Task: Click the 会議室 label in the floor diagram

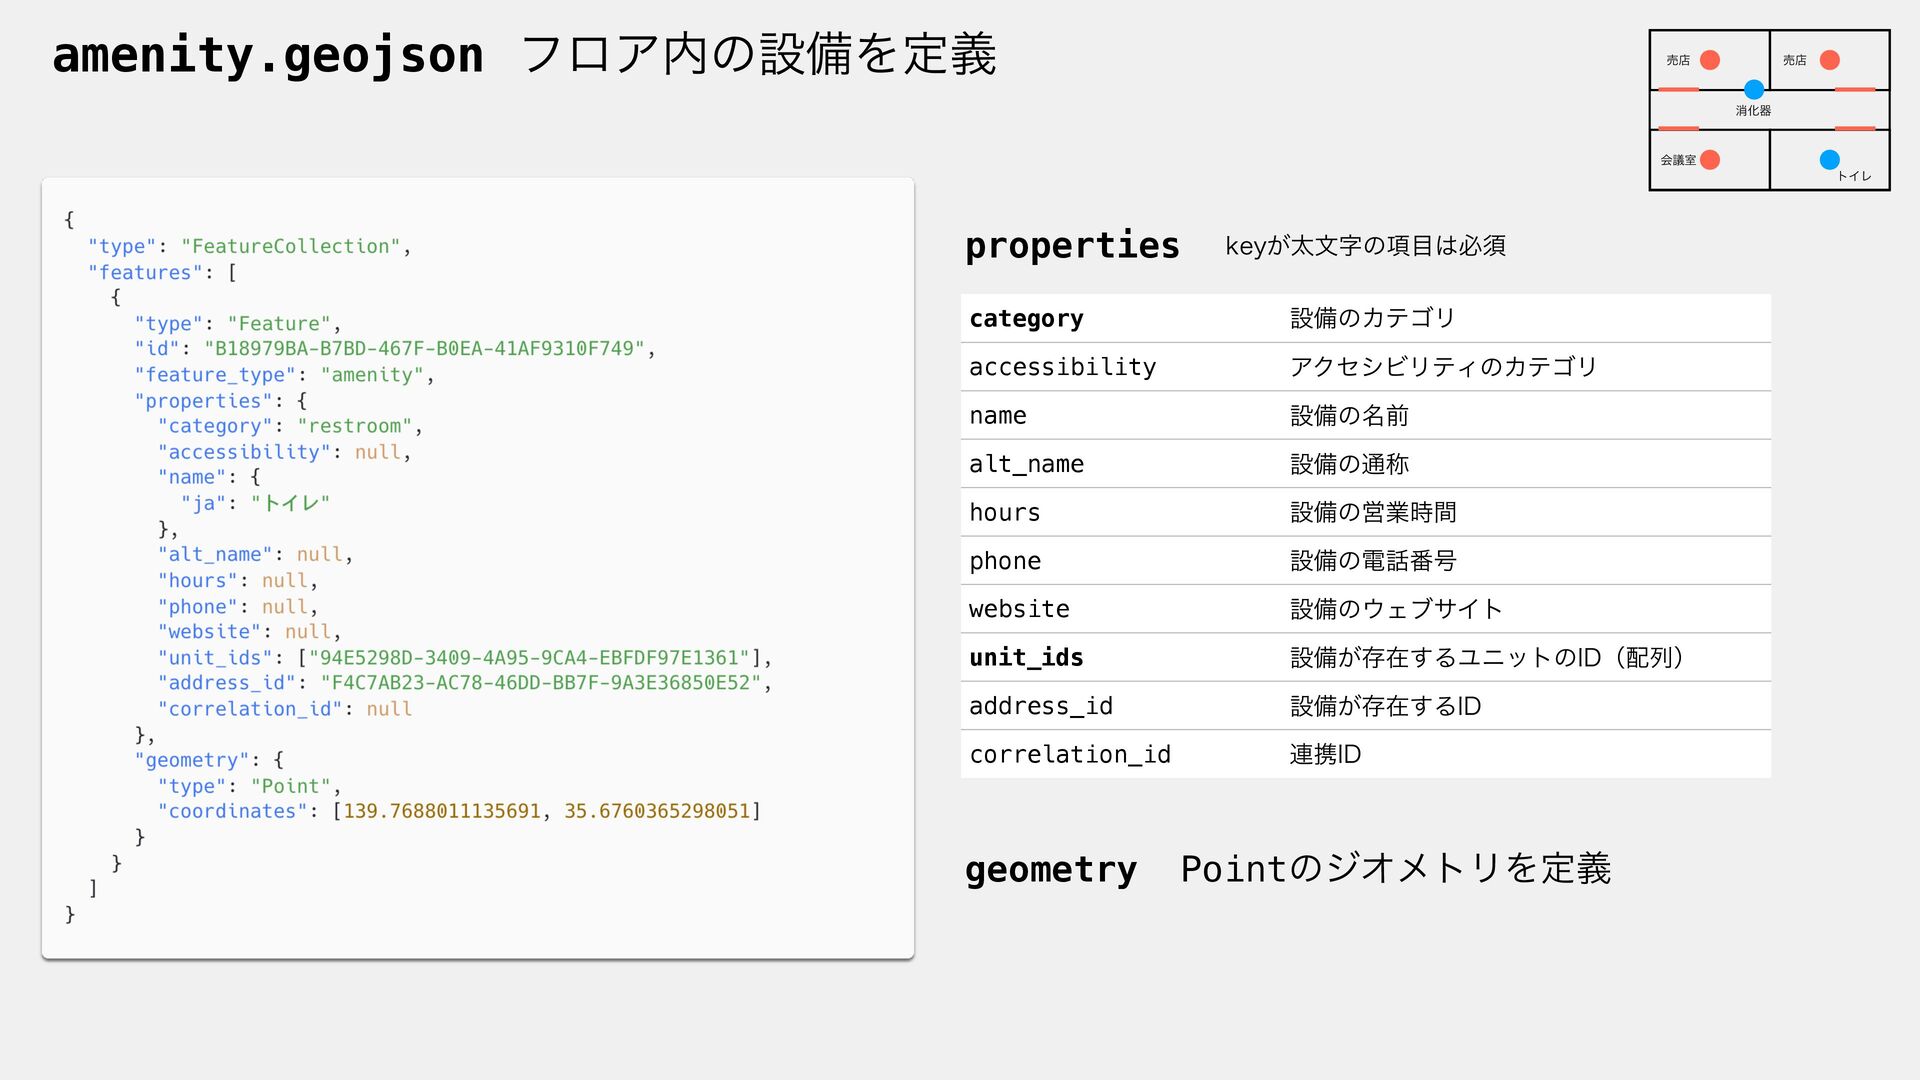Action: click(1678, 160)
